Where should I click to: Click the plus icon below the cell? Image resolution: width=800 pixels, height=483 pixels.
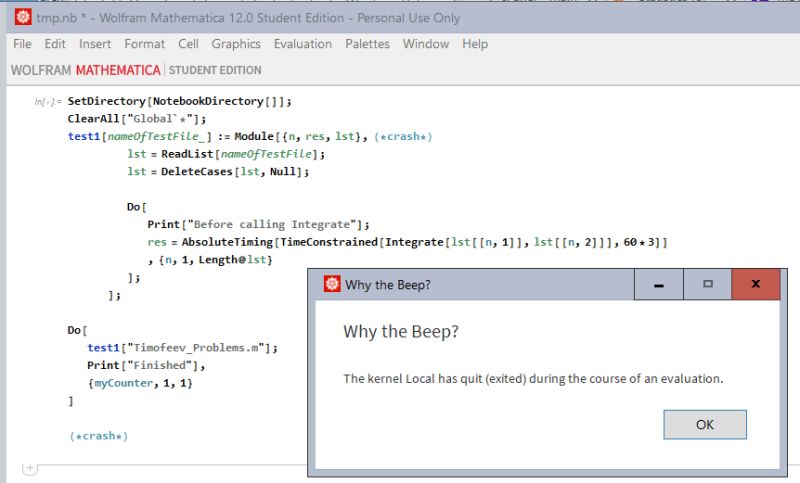30,467
